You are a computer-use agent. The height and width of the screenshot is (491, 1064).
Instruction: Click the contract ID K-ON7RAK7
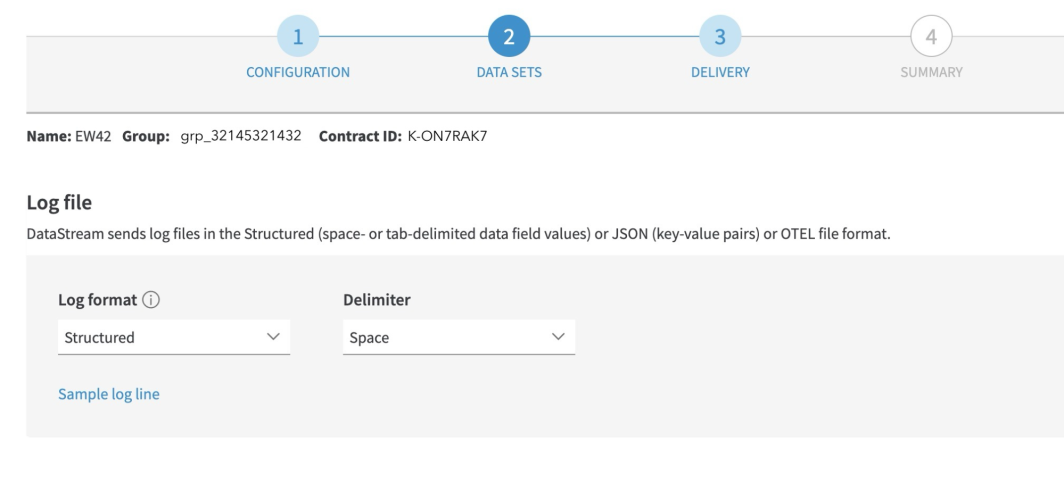pos(446,136)
